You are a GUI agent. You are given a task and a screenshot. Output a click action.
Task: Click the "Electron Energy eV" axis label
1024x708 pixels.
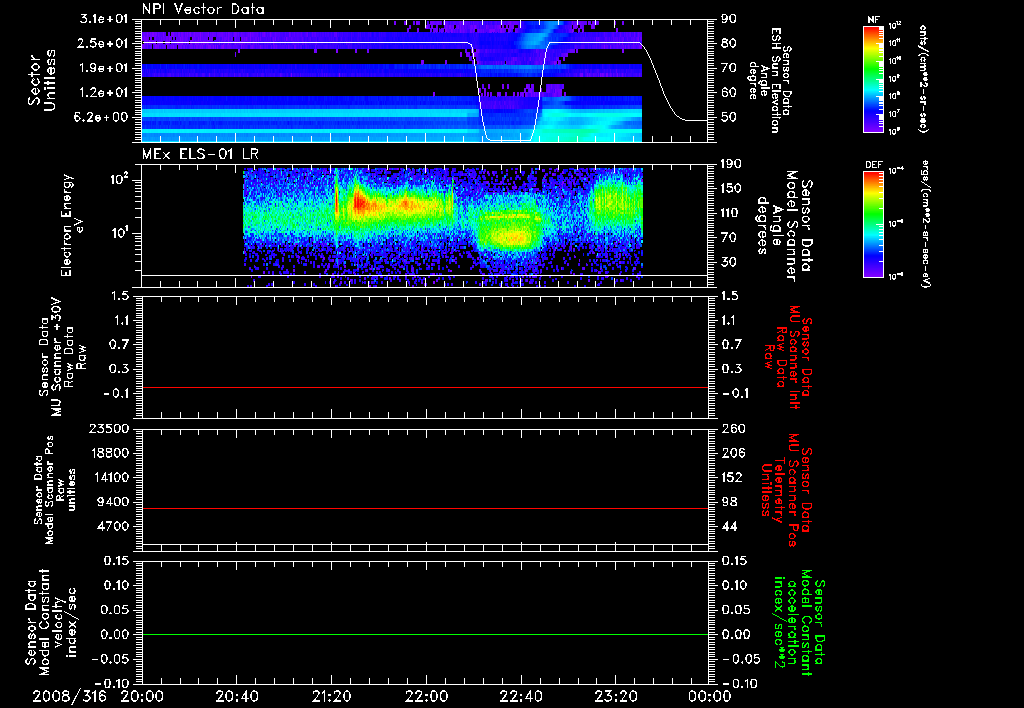pos(72,225)
